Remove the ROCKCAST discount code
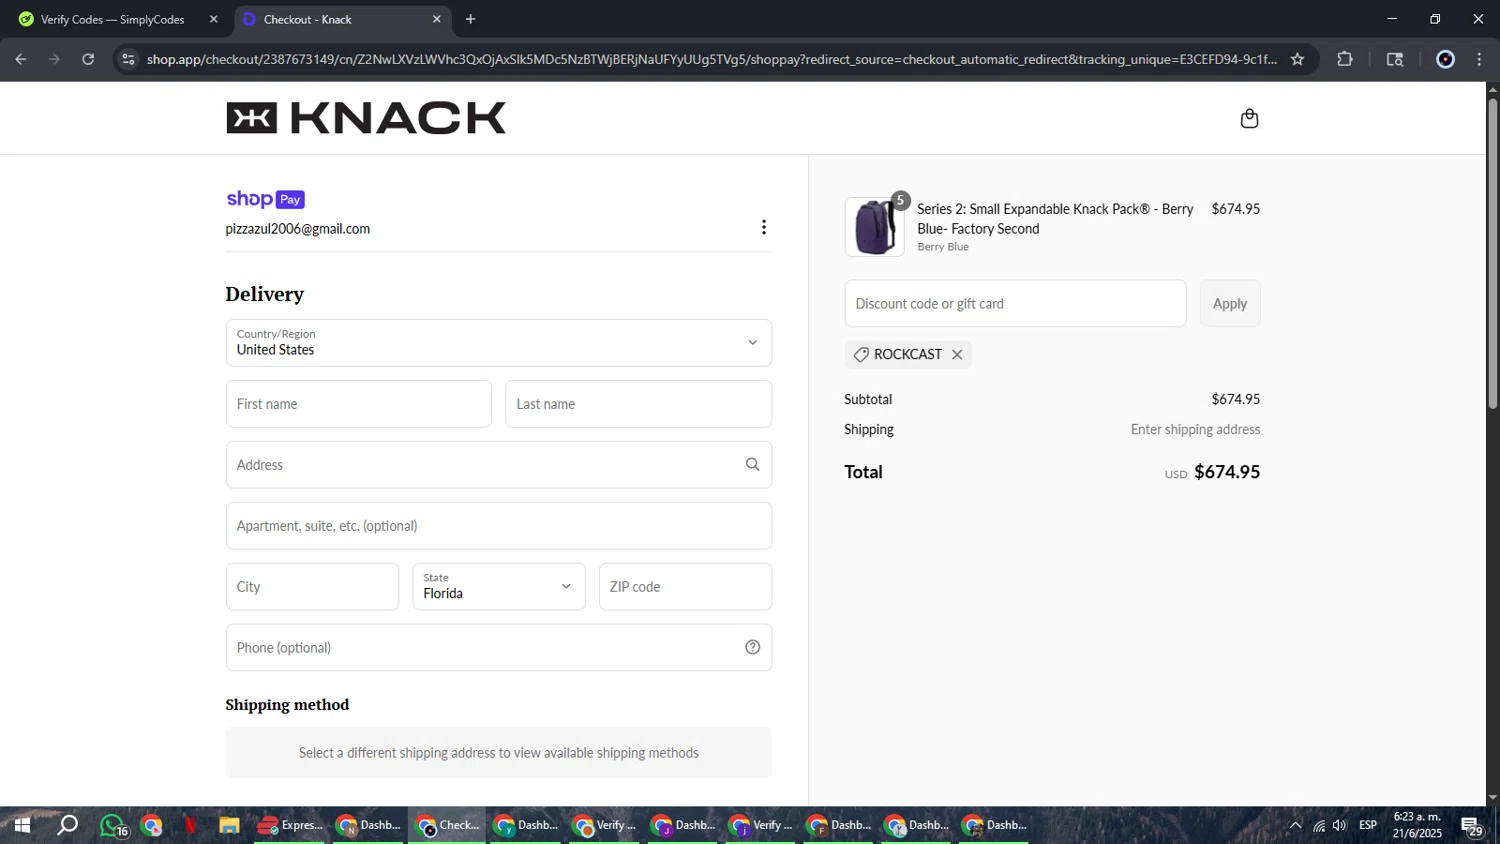This screenshot has width=1500, height=844. point(957,354)
